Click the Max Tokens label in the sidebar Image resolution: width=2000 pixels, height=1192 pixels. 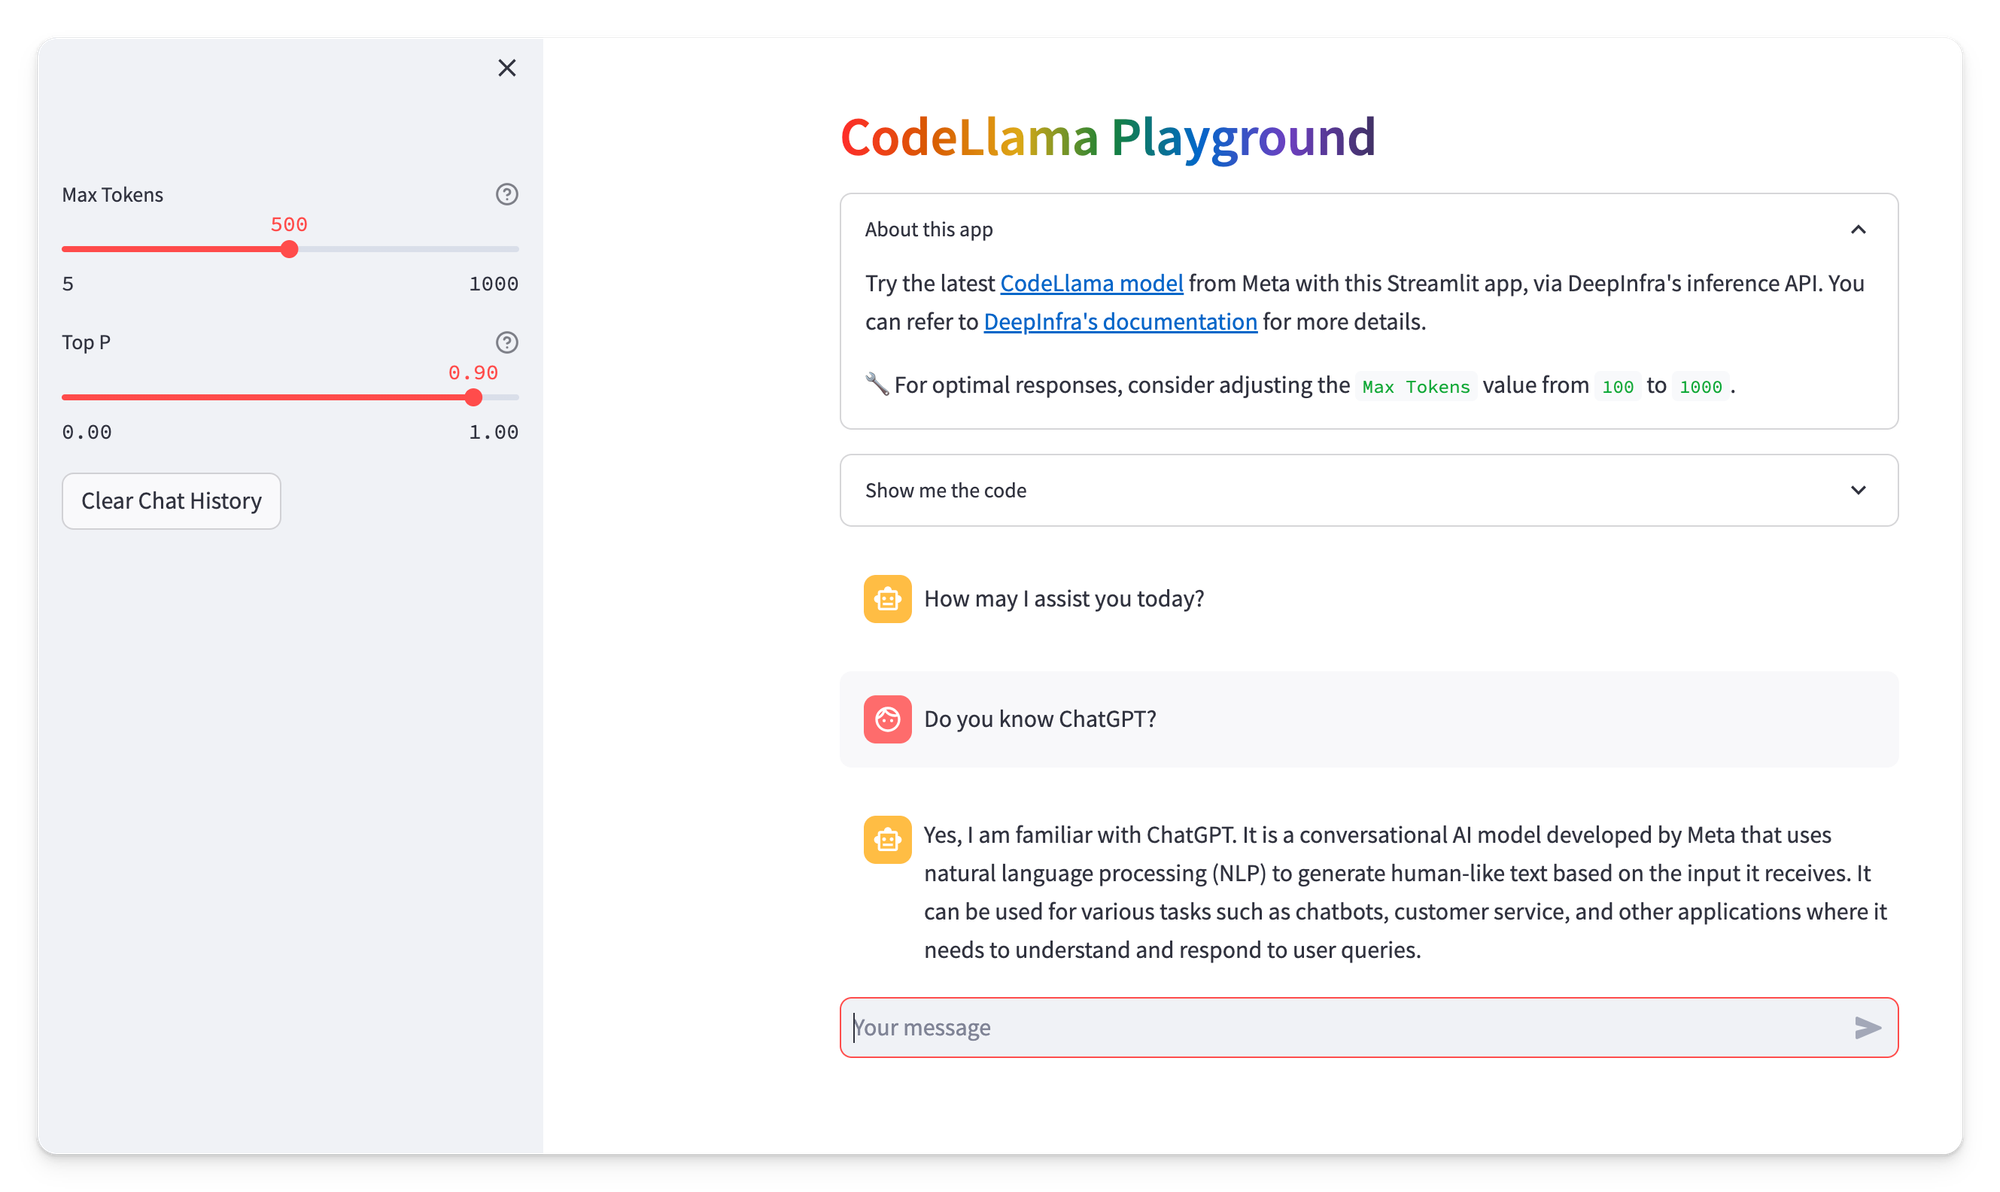[x=112, y=195]
